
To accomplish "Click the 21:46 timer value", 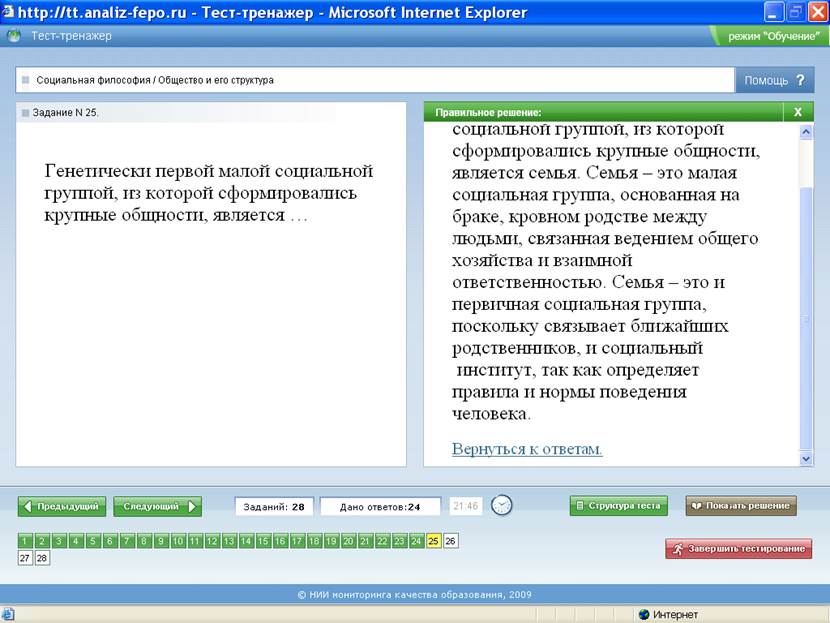I will (466, 506).
